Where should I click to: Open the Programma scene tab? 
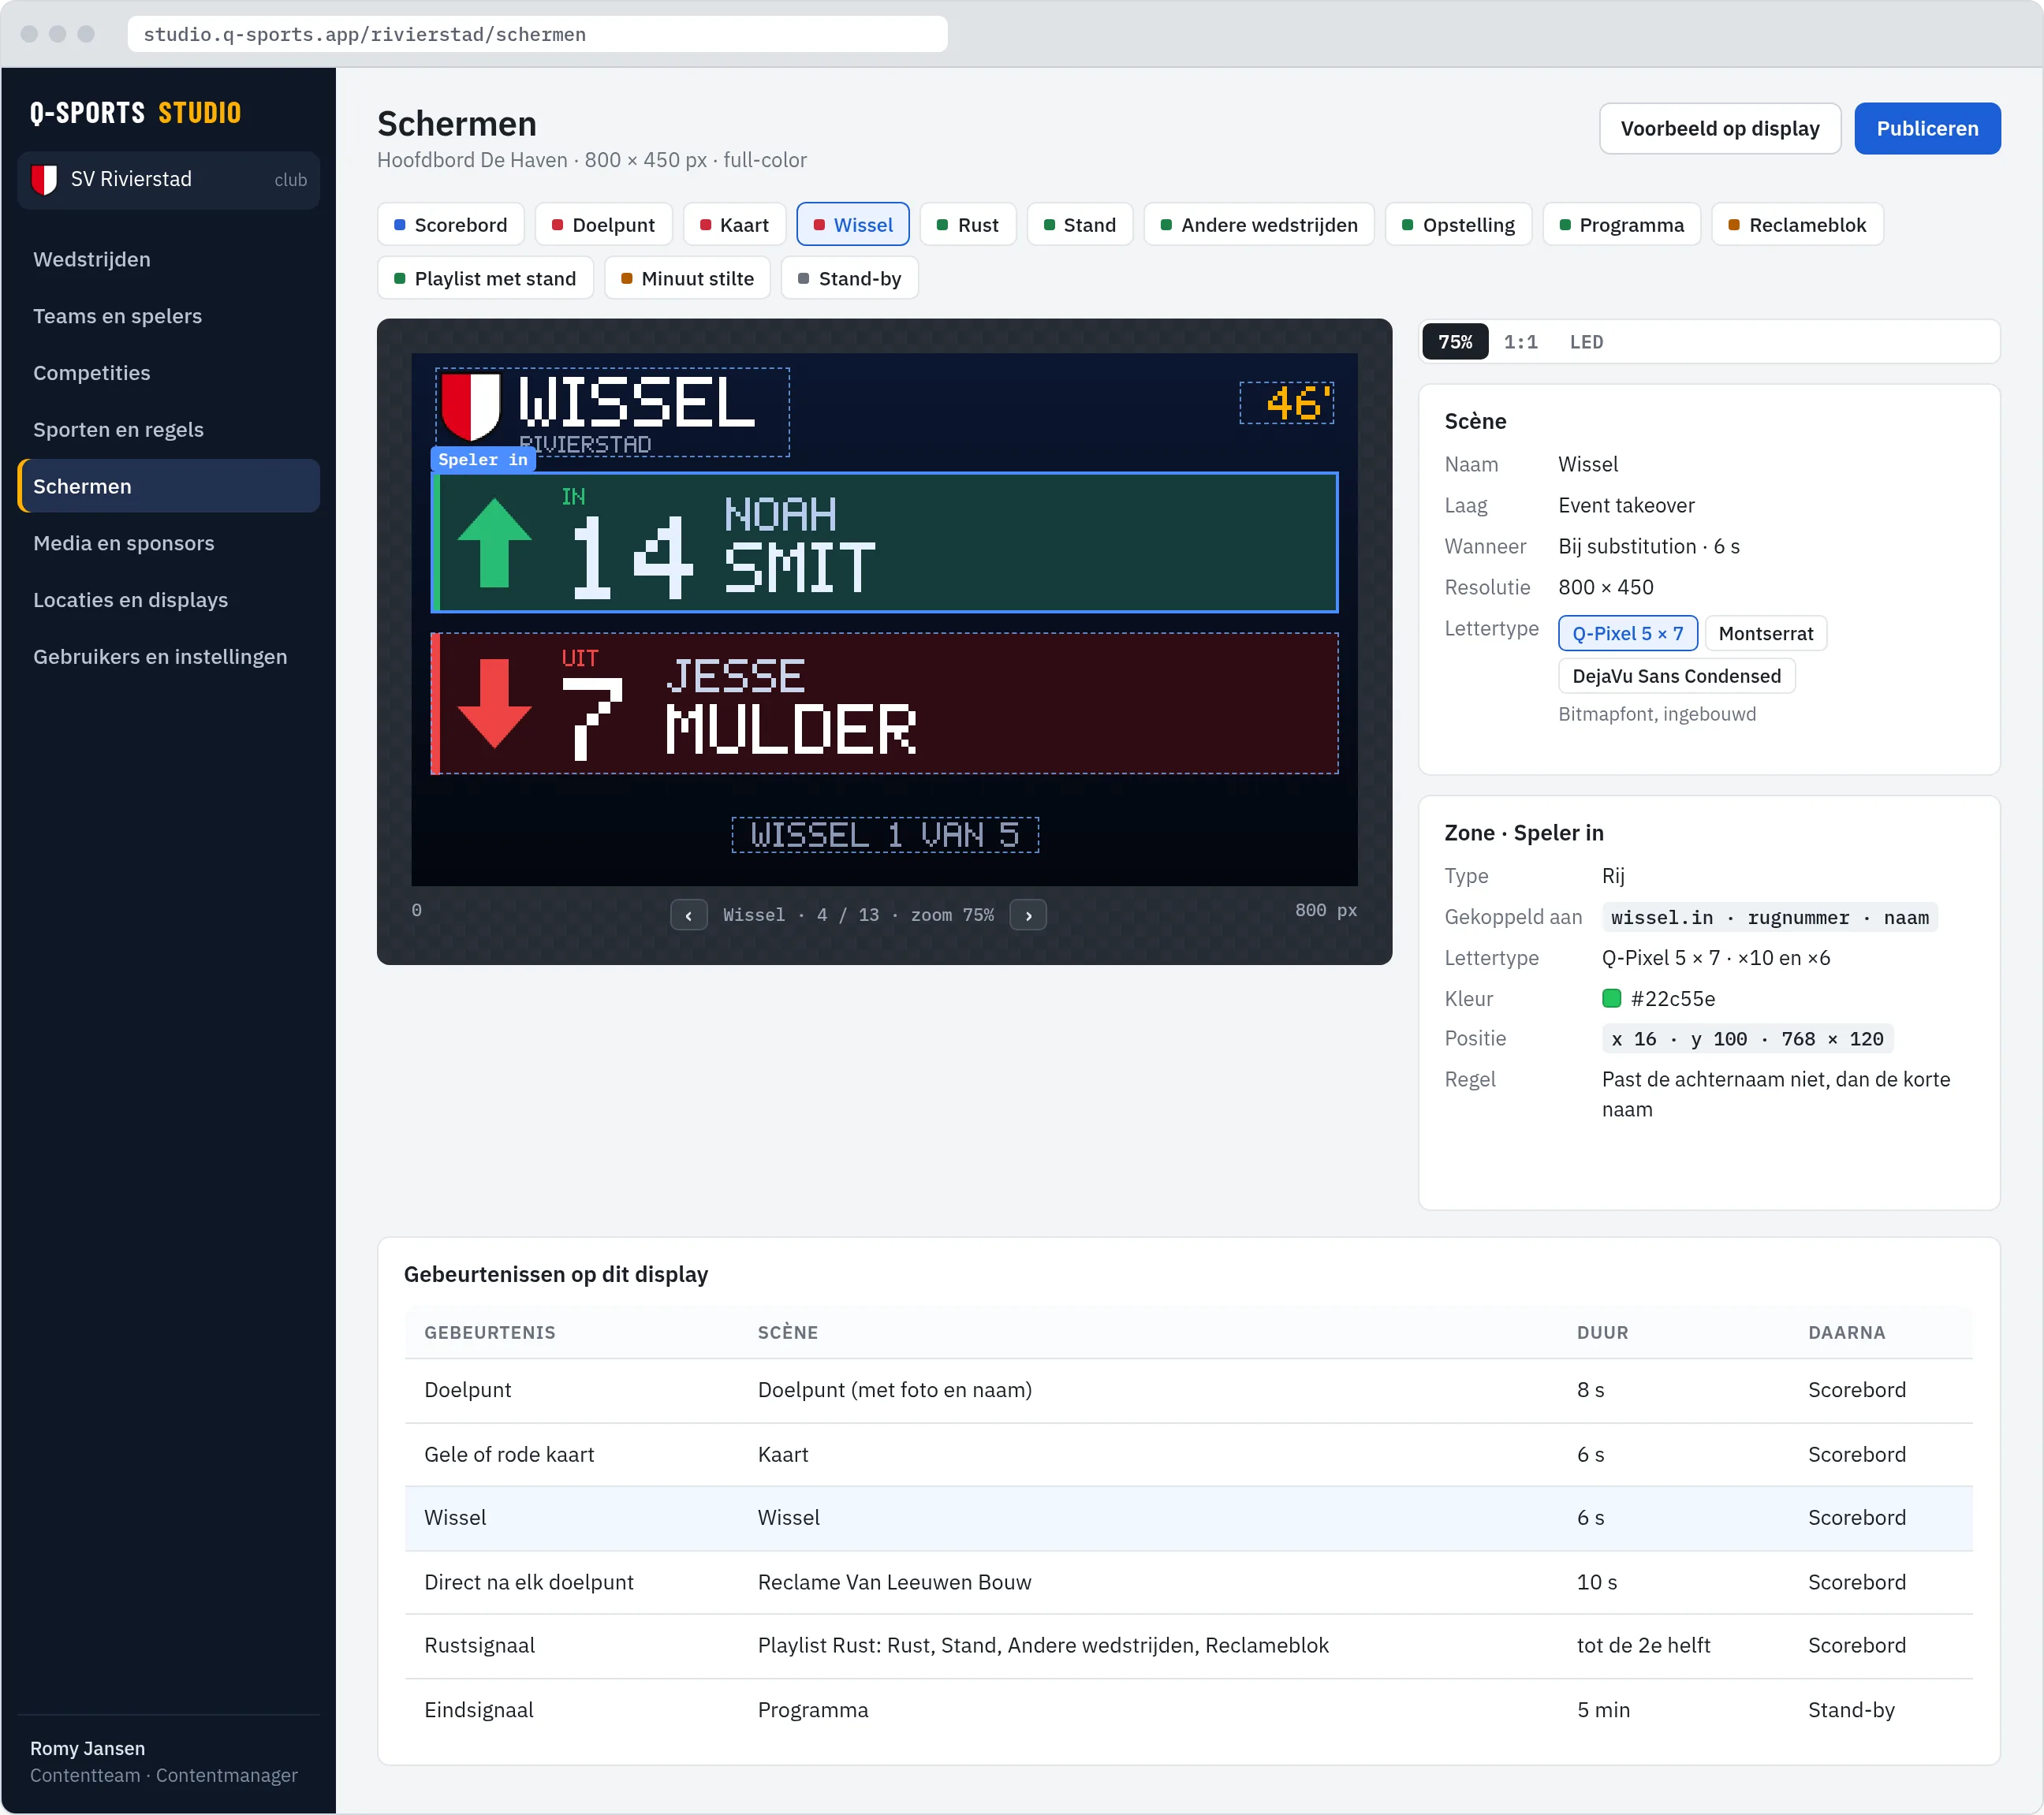coord(1621,225)
